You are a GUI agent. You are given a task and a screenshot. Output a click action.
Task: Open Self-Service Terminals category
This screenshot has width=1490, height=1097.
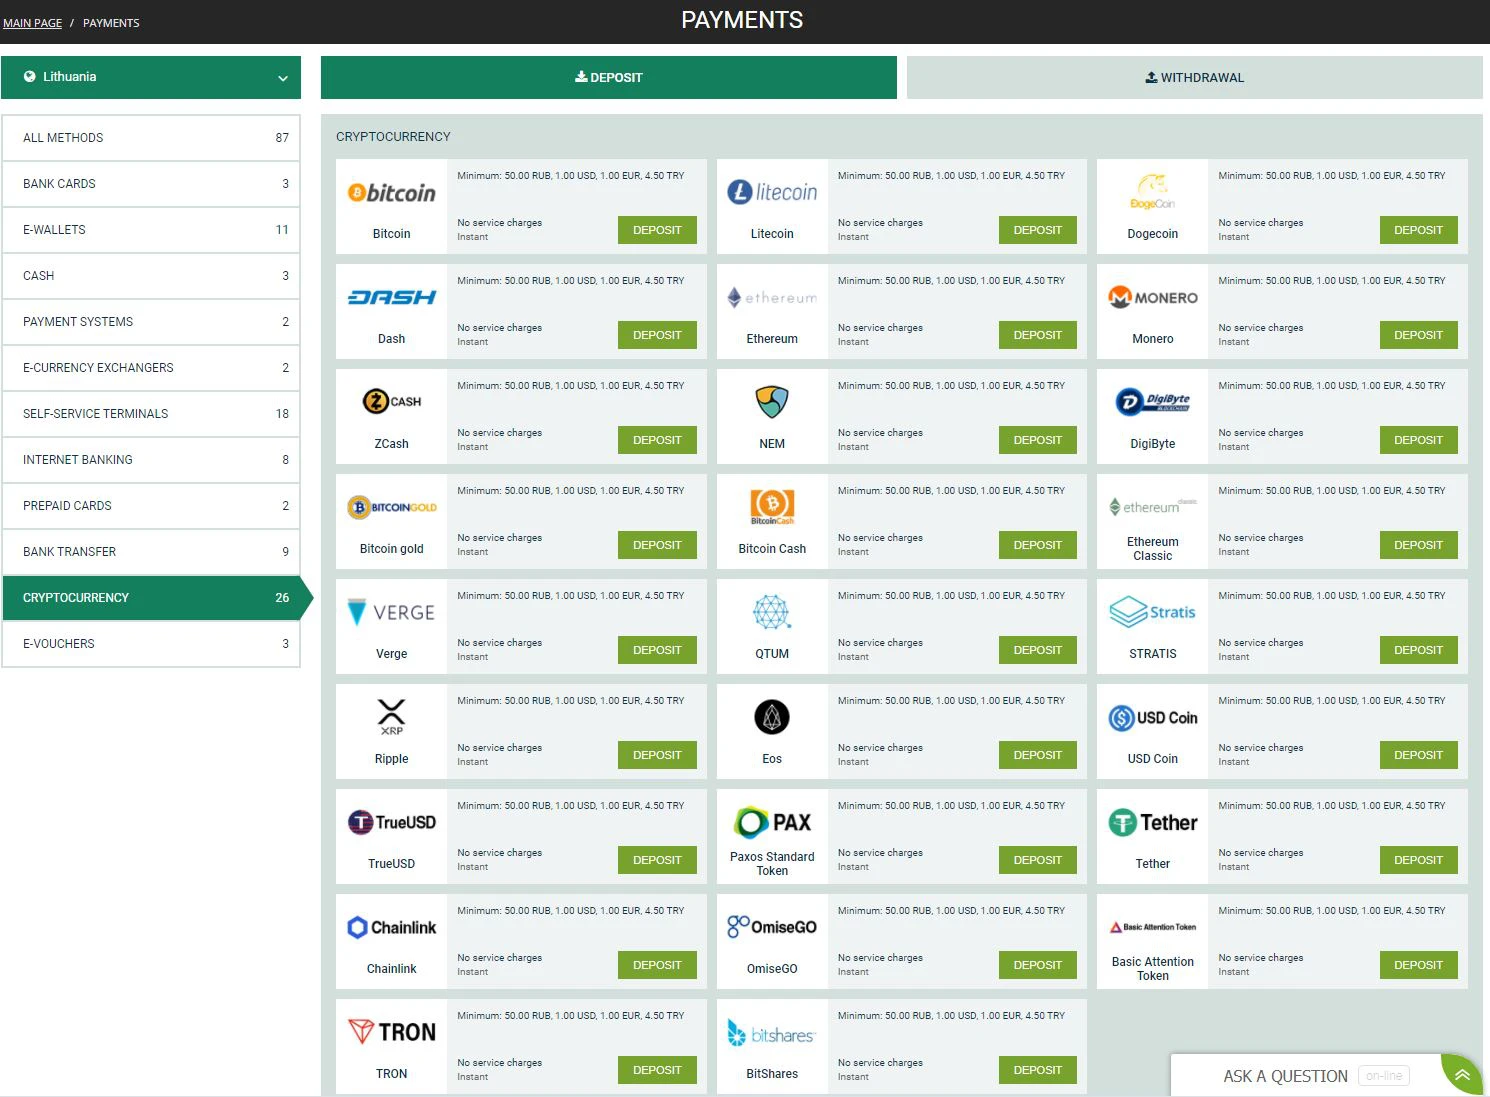pos(151,414)
